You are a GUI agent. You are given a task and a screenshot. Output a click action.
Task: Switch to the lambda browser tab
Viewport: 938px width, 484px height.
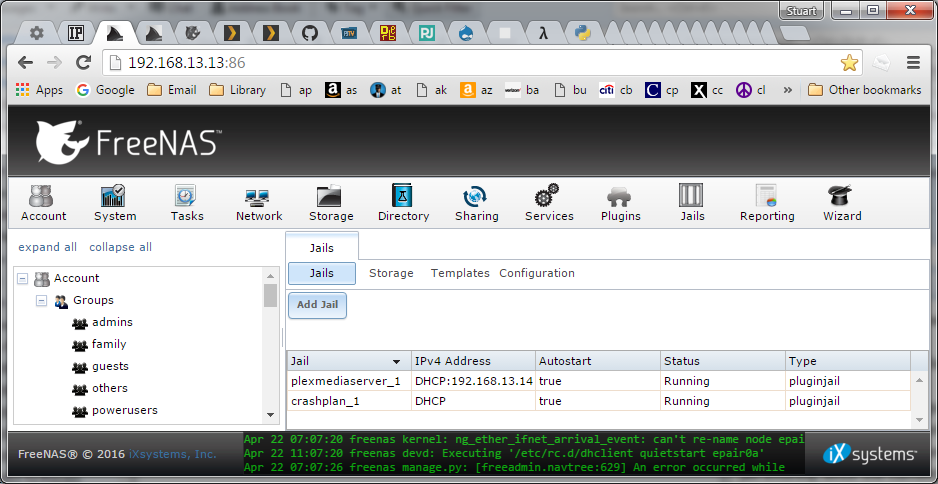pyautogui.click(x=543, y=33)
